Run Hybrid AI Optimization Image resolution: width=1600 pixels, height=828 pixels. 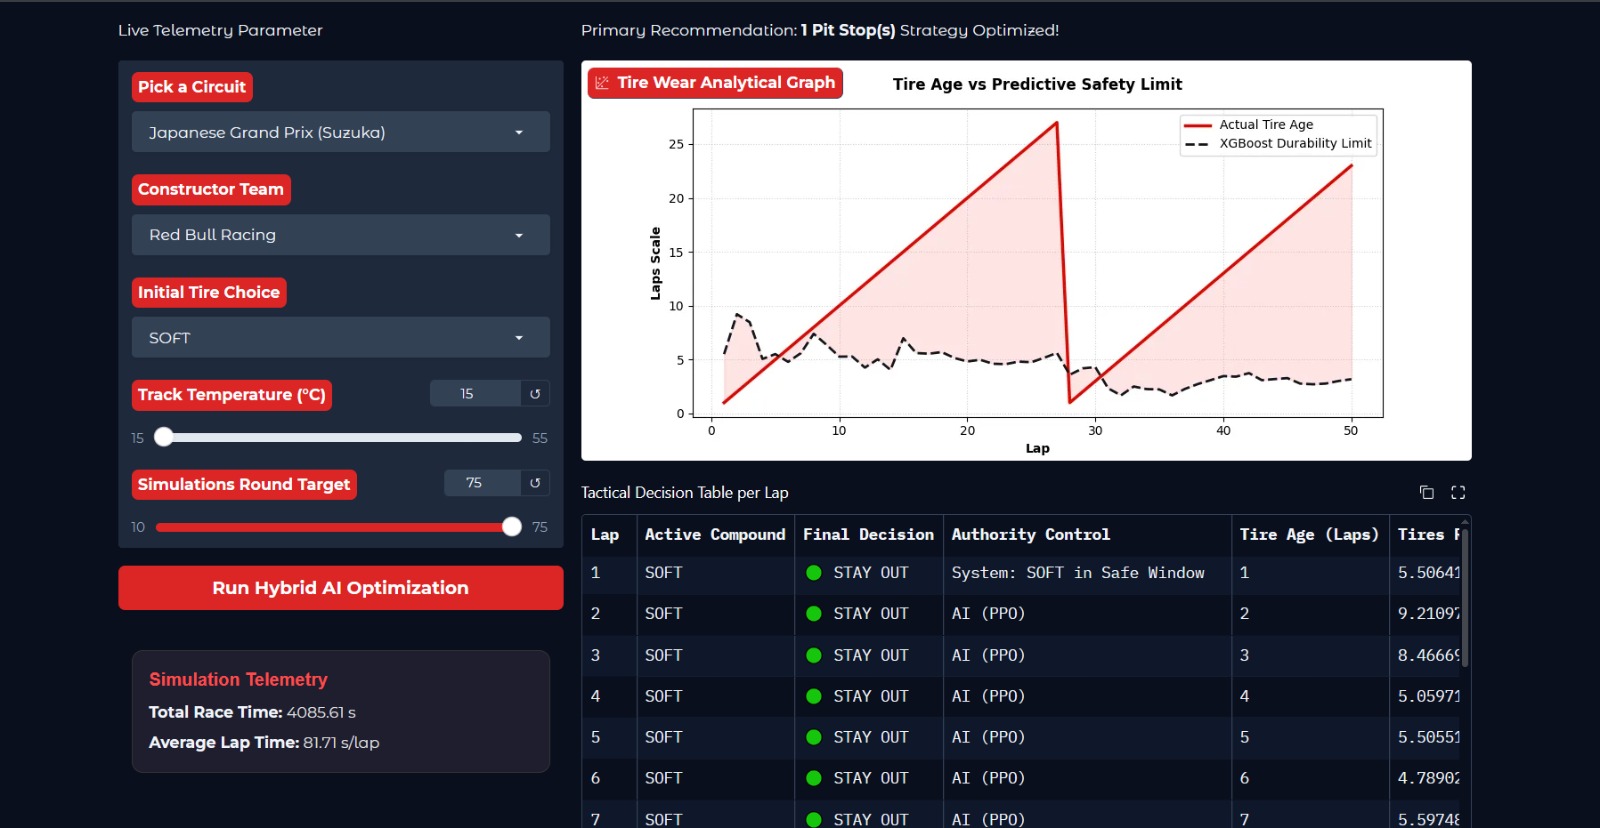tap(341, 588)
